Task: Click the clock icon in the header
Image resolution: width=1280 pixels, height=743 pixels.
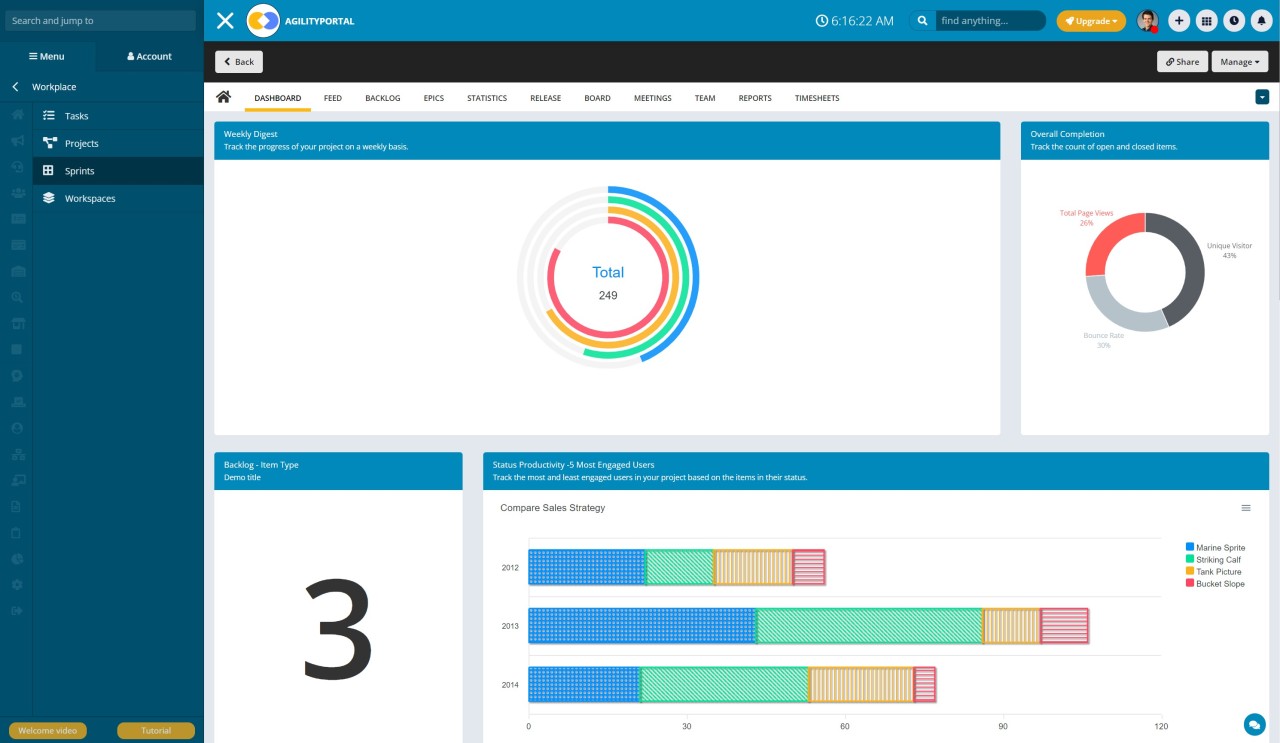Action: click(1232, 20)
